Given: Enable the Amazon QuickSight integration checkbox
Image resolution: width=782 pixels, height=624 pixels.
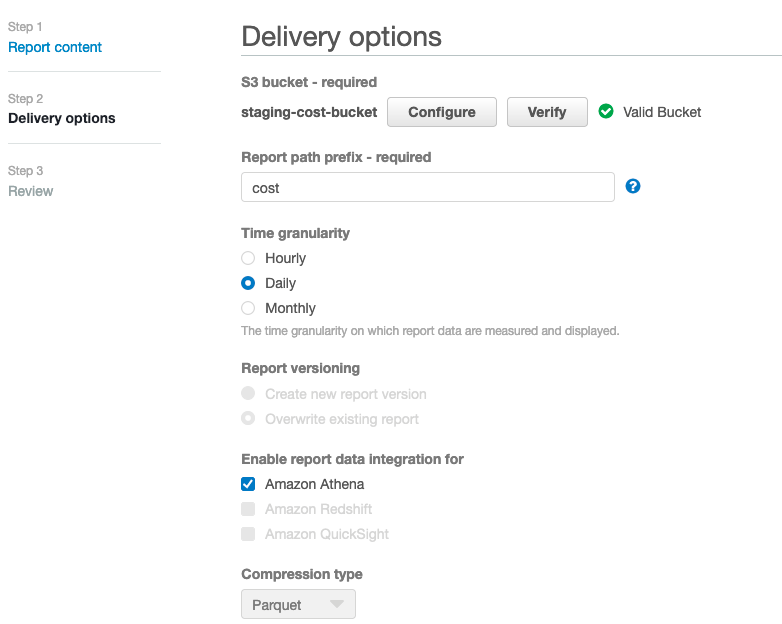Looking at the screenshot, I should coord(248,534).
